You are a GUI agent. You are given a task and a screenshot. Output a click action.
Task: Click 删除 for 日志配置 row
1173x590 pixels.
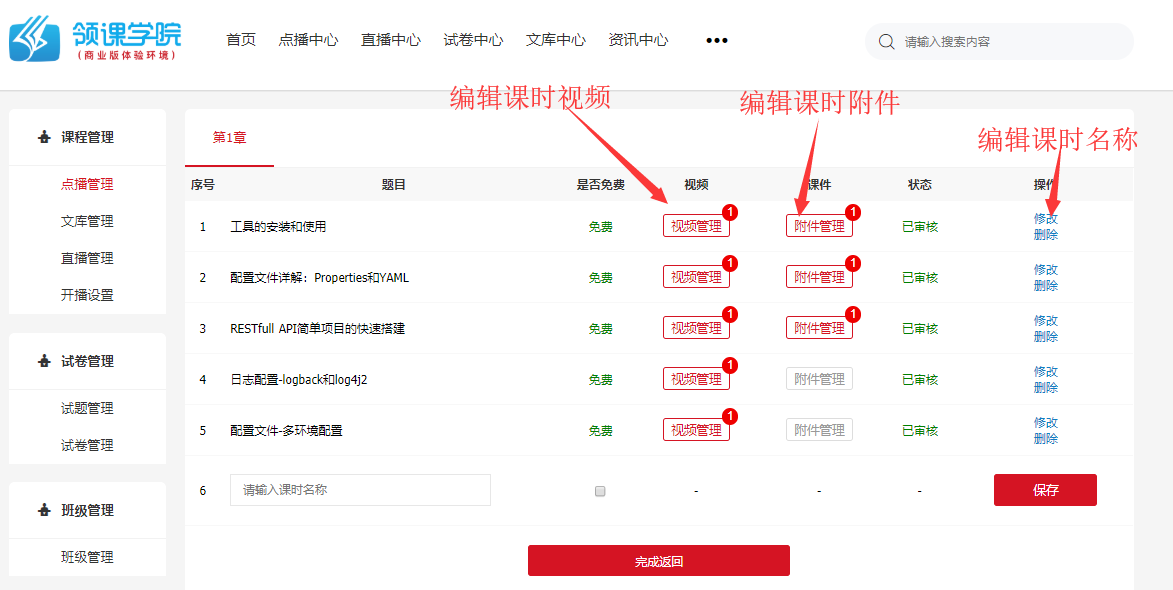click(x=1046, y=387)
